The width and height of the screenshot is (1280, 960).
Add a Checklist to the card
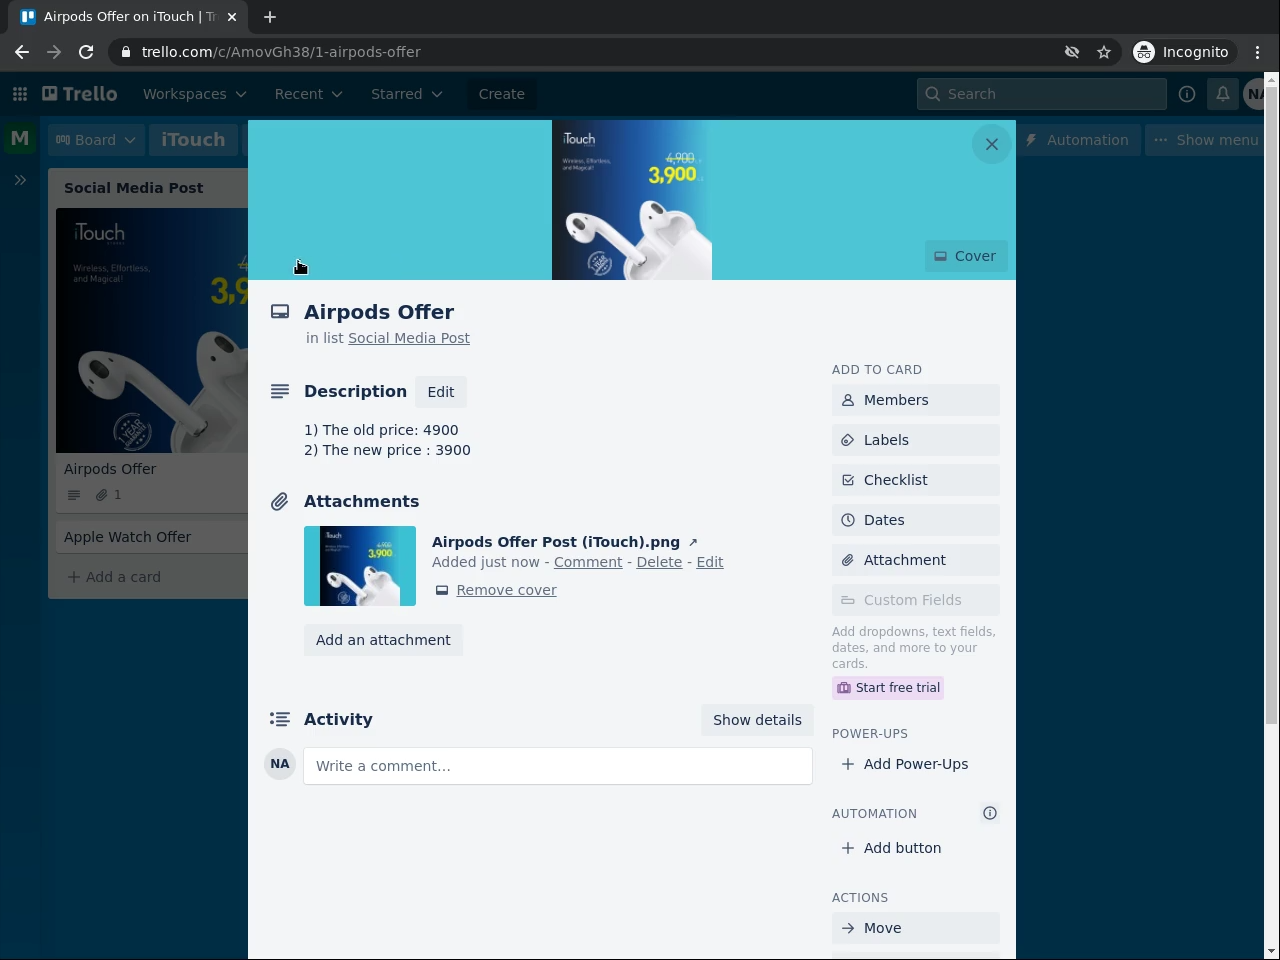(x=916, y=480)
